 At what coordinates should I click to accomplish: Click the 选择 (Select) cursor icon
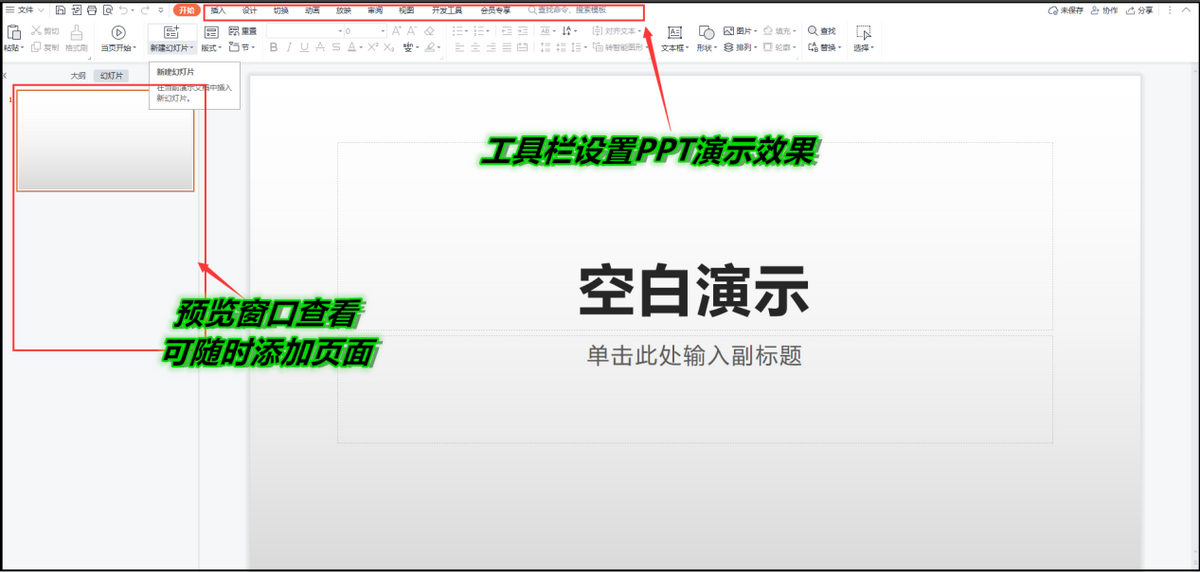coord(863,32)
